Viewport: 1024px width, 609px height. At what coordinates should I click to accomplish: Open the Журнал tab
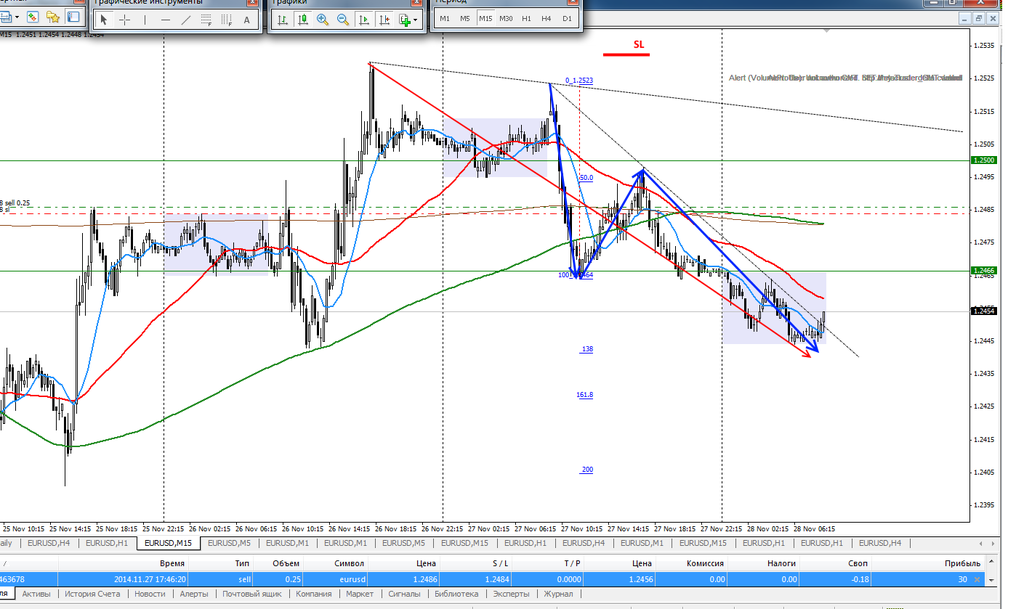point(558,594)
